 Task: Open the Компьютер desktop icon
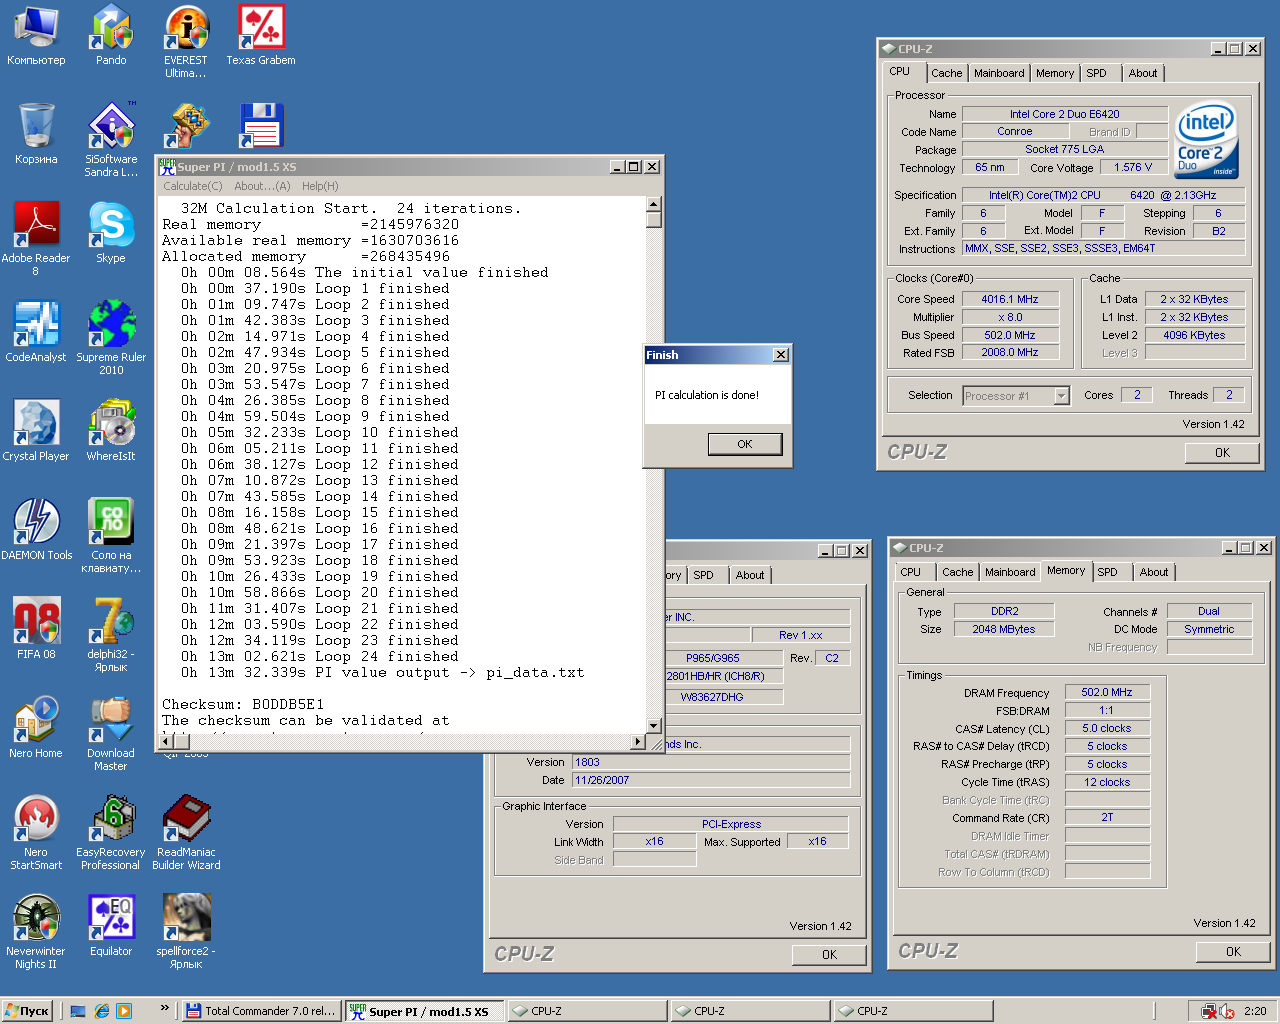[x=36, y=35]
